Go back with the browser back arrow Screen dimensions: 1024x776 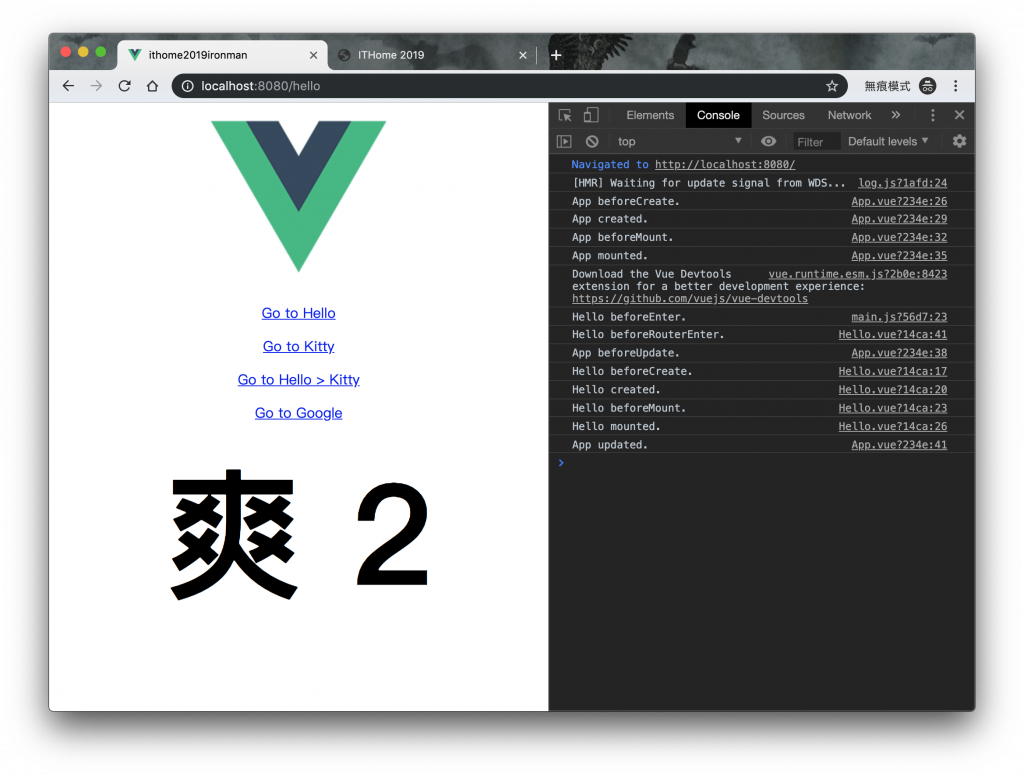[68, 86]
